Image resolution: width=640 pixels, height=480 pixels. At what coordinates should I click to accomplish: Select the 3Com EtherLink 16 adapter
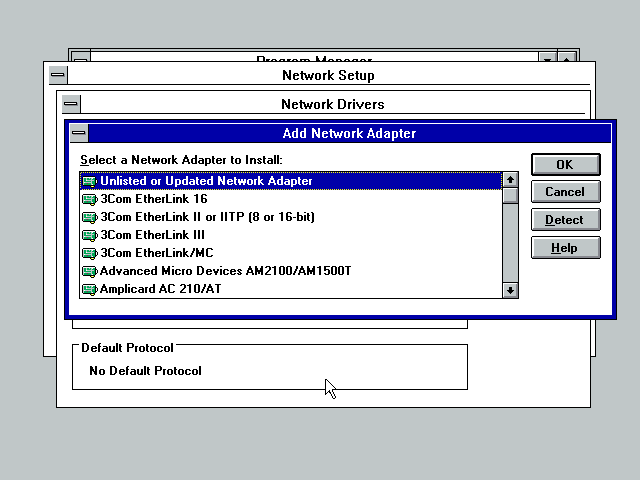click(291, 199)
